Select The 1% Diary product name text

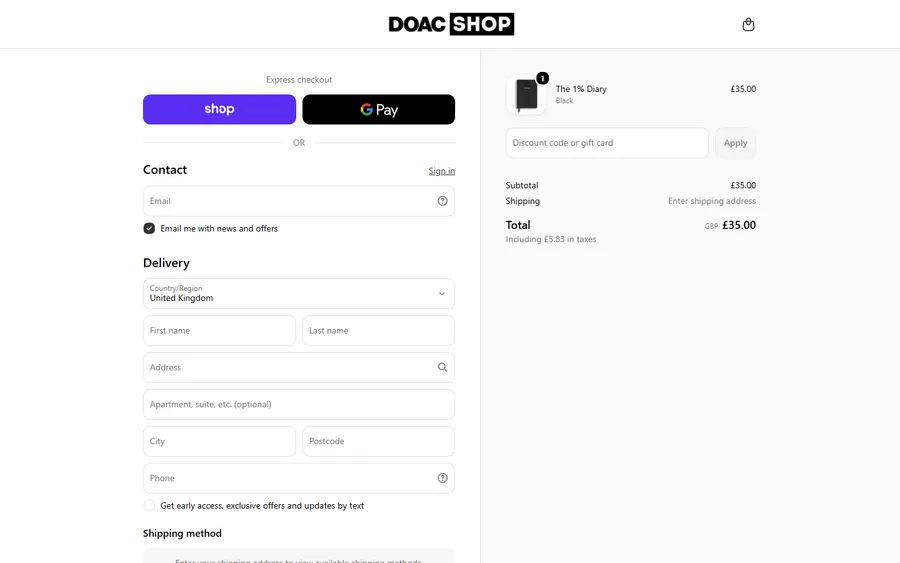coord(581,89)
